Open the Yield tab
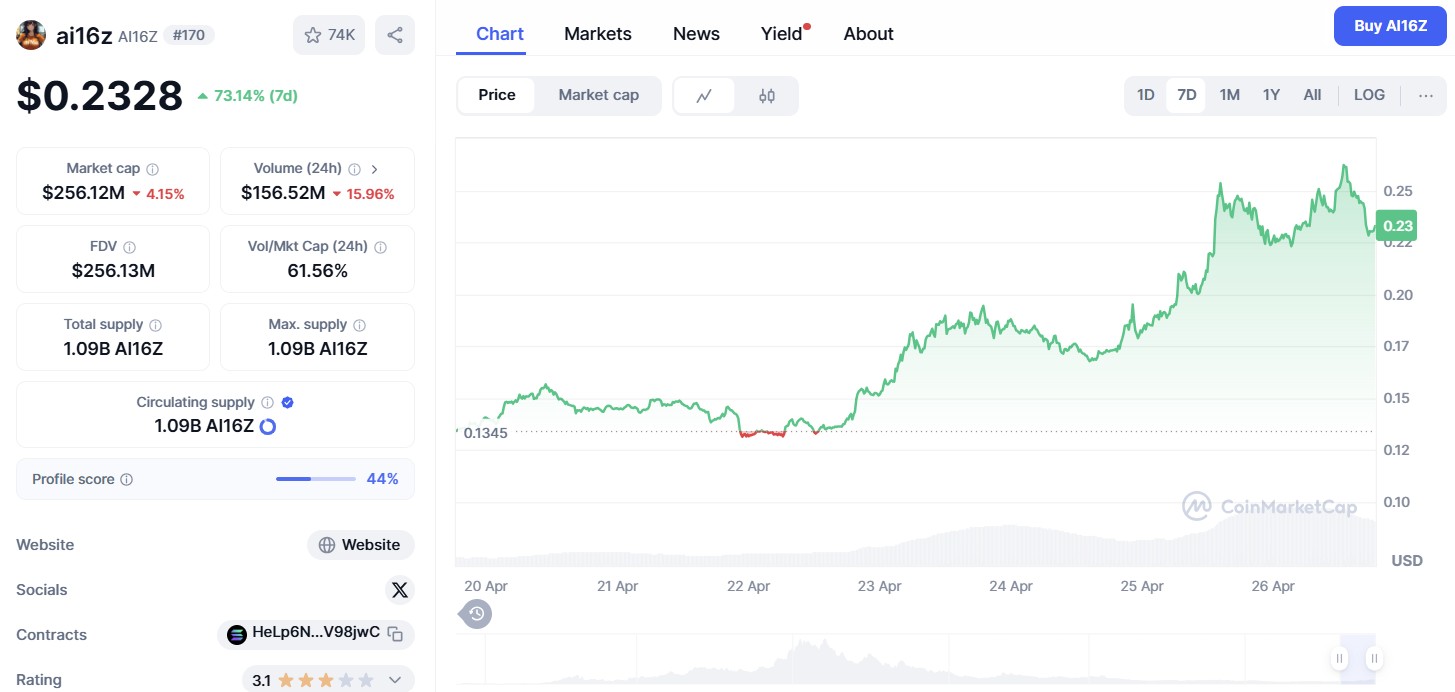The image size is (1455, 692). pyautogui.click(x=781, y=34)
